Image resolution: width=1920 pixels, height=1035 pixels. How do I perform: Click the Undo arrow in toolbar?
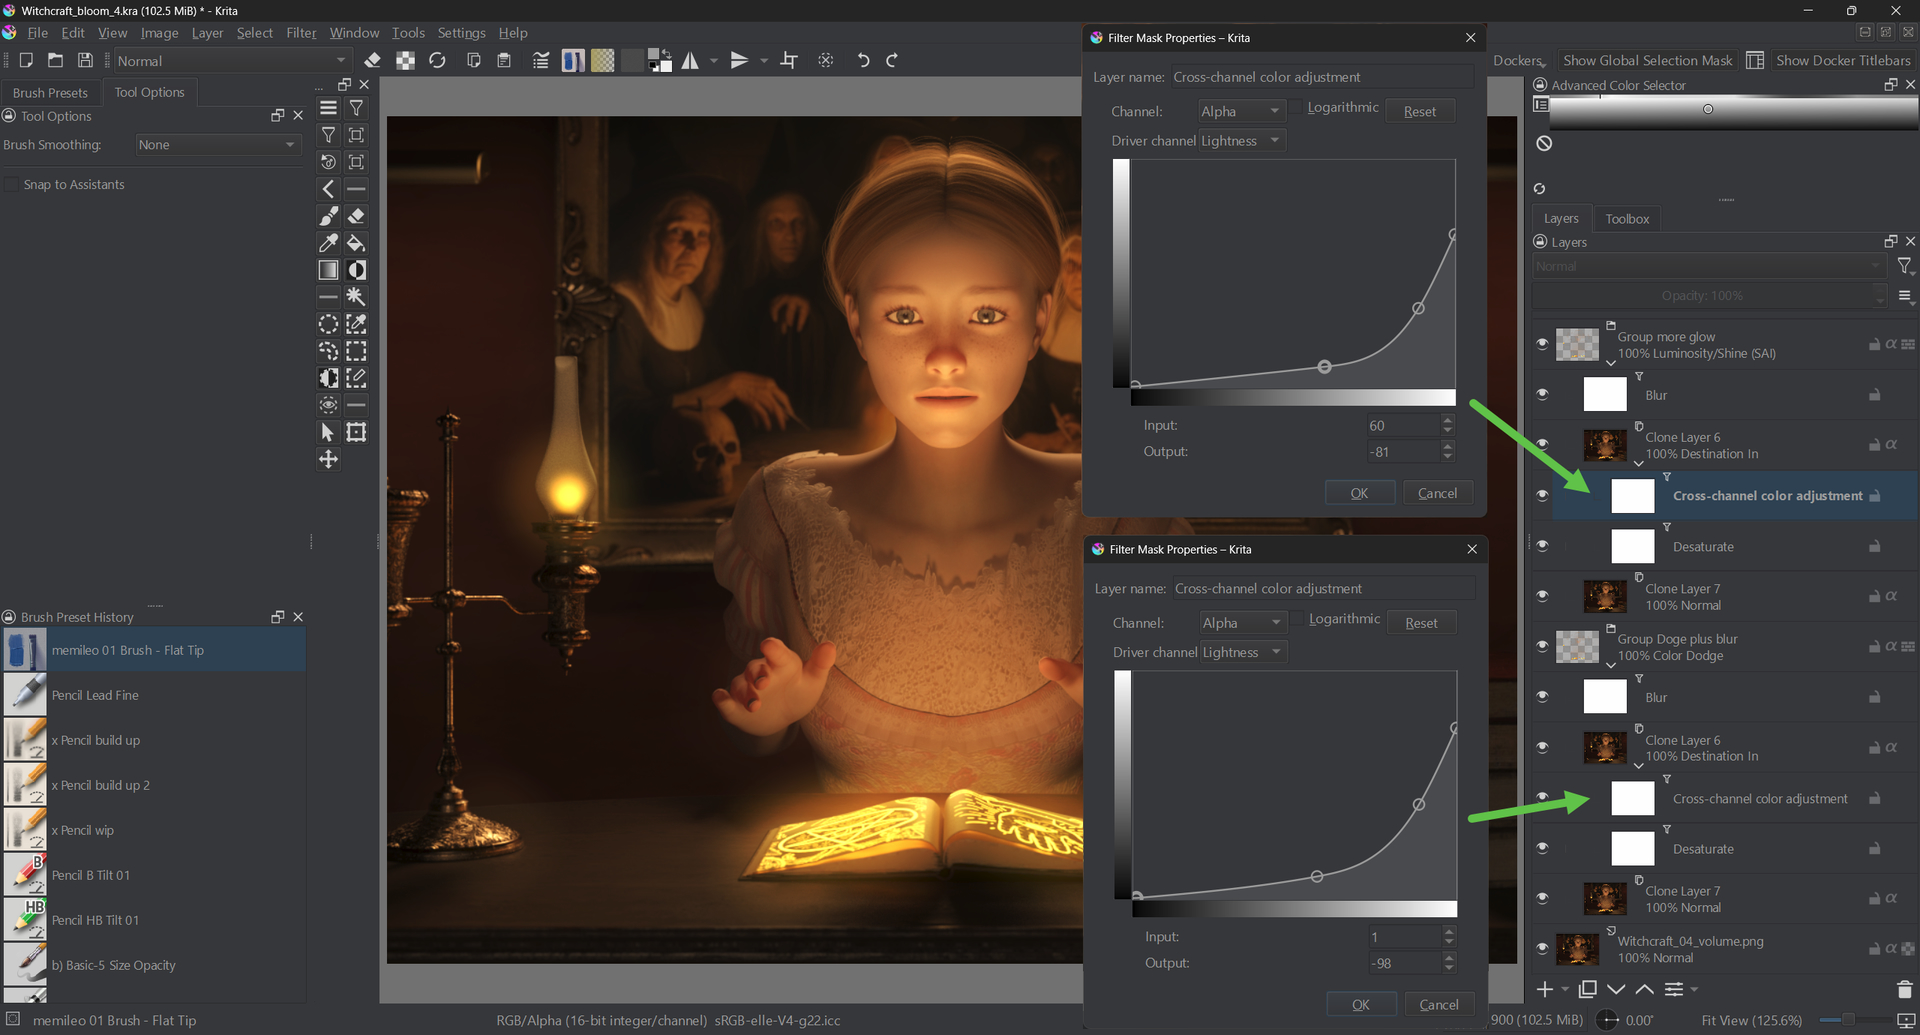coord(863,61)
